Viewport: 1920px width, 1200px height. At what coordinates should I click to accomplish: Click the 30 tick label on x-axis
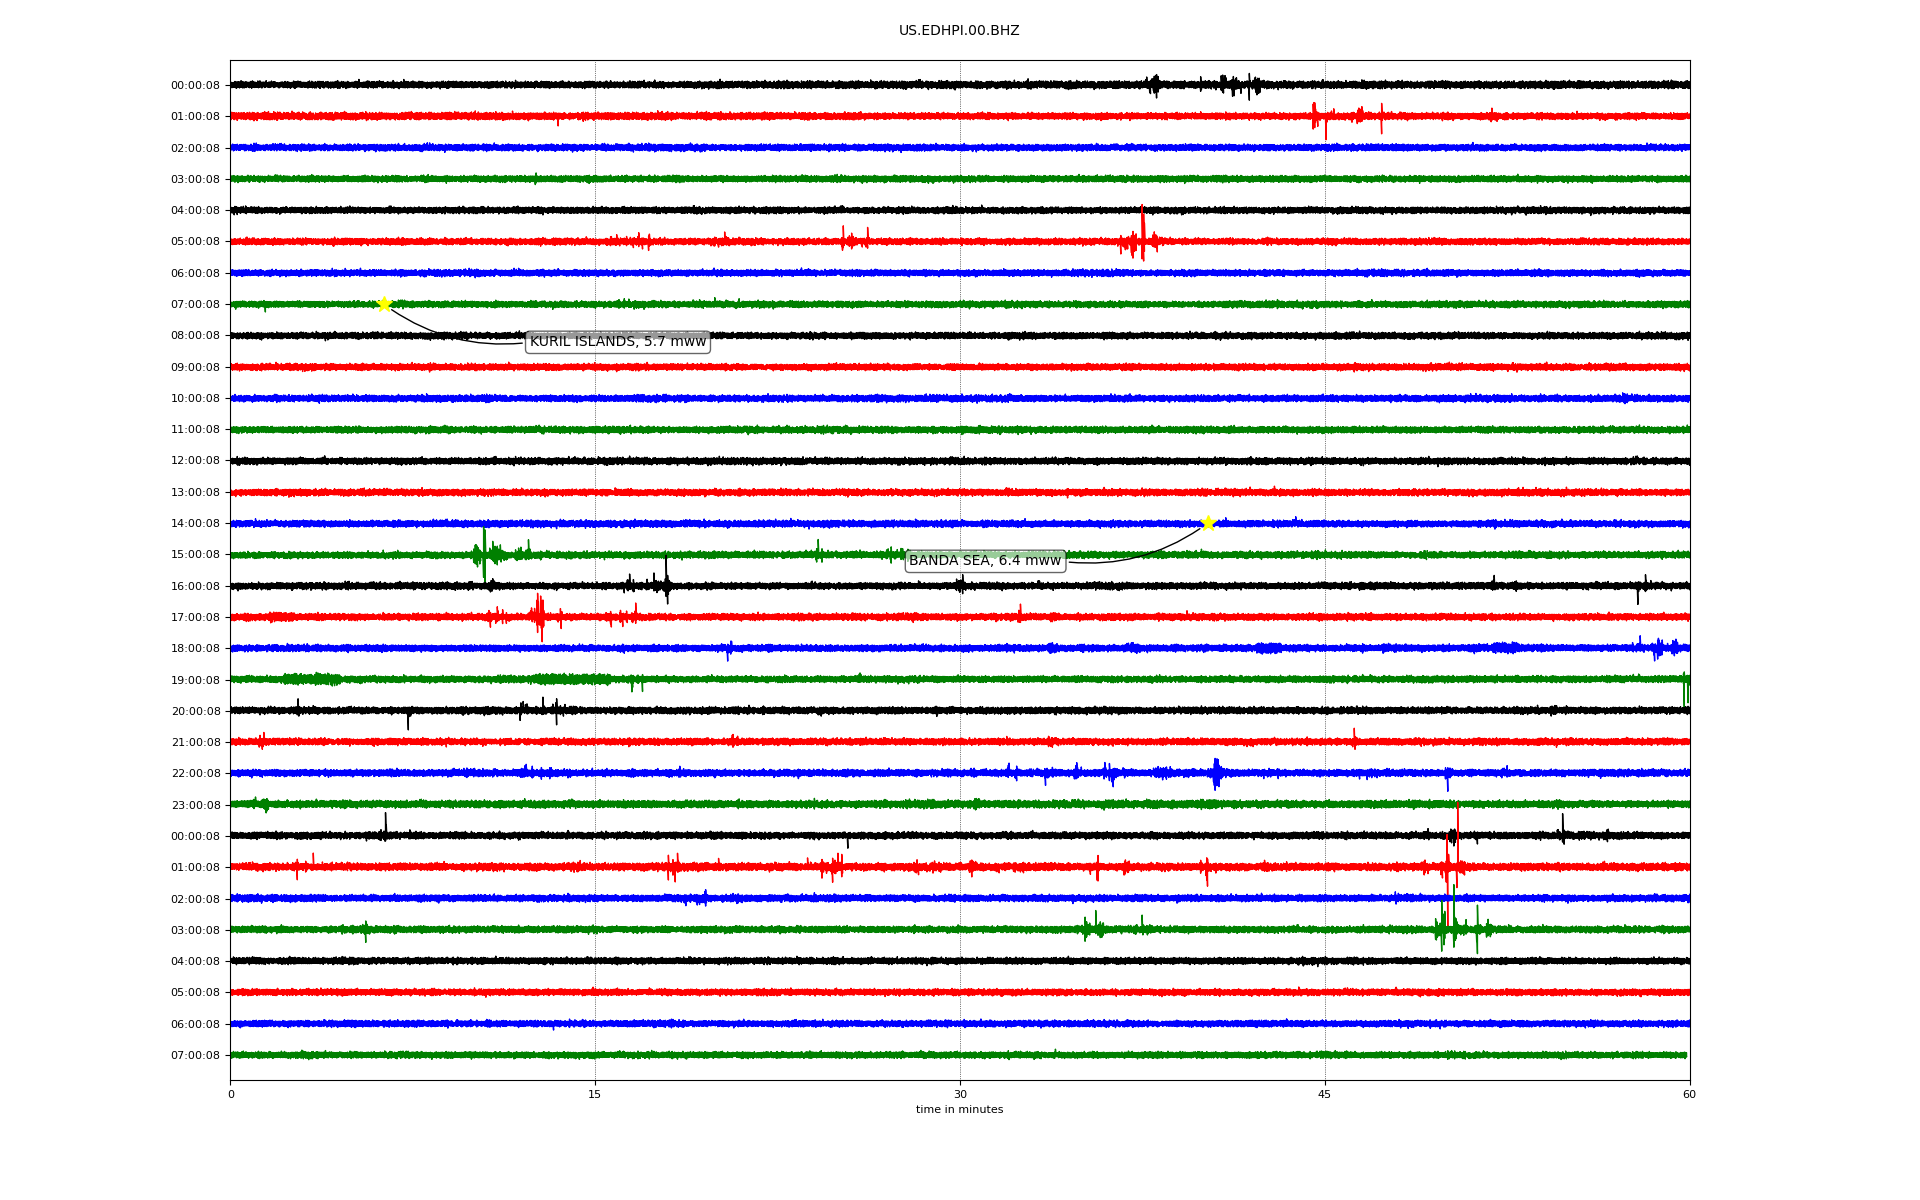pos(960,1094)
